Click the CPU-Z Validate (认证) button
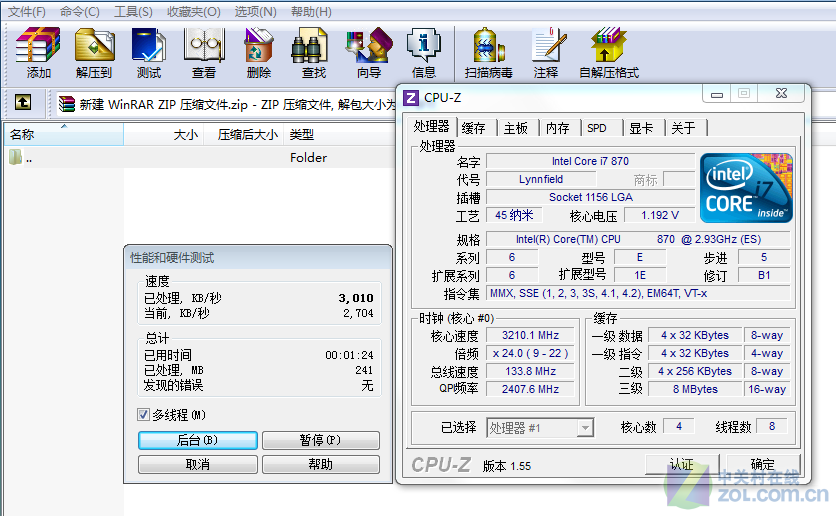This screenshot has height=516, width=836. [682, 464]
